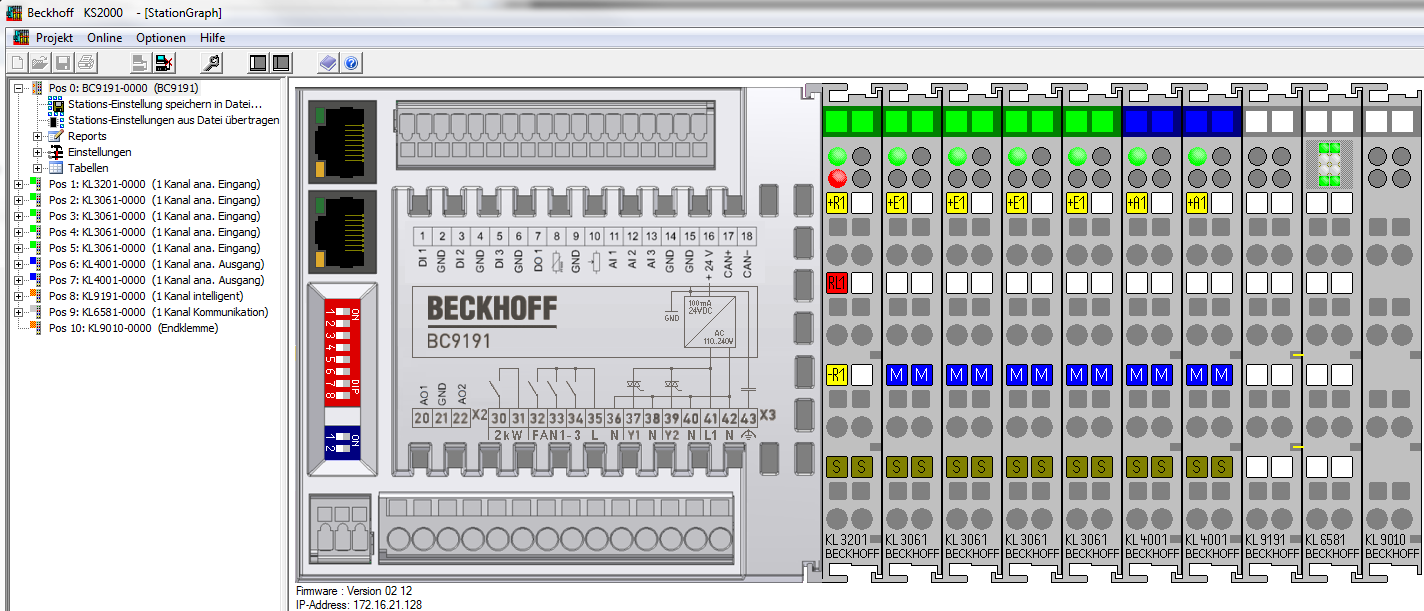Click the wrench key toolbar icon
The image size is (1424, 611).
[211, 63]
